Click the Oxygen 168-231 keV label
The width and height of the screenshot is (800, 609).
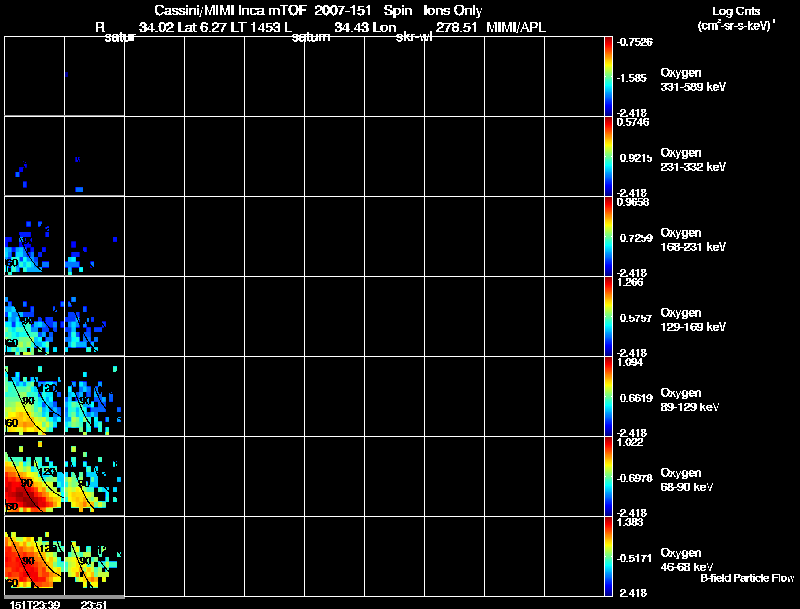[693, 240]
